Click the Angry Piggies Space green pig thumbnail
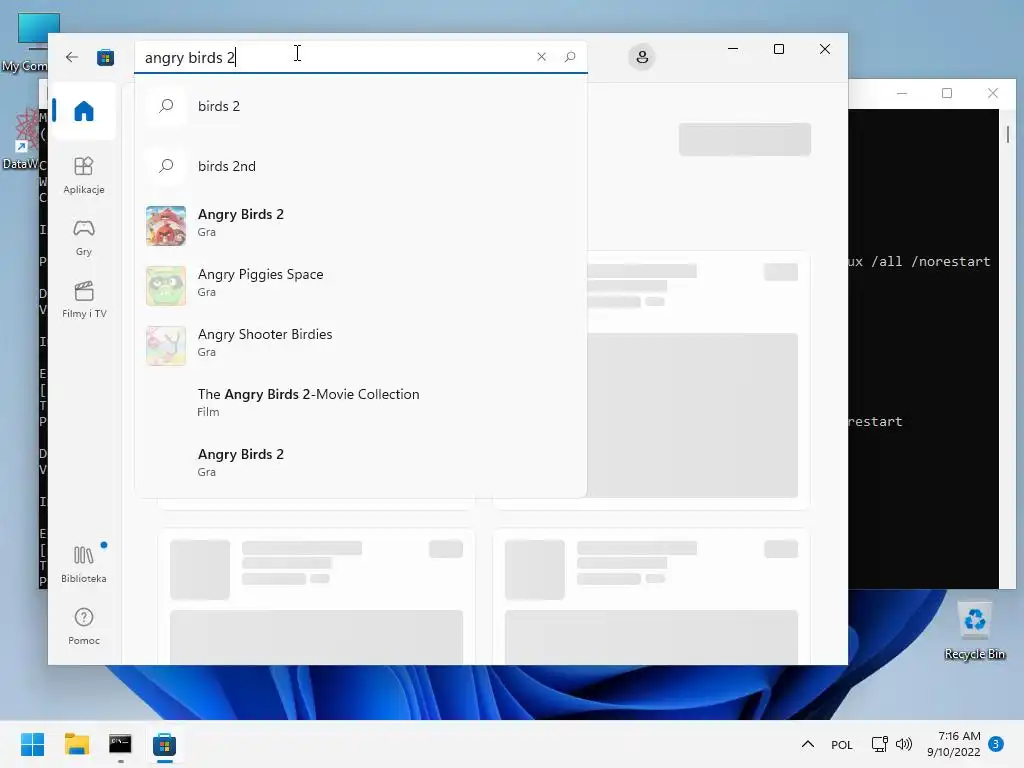 (166, 286)
